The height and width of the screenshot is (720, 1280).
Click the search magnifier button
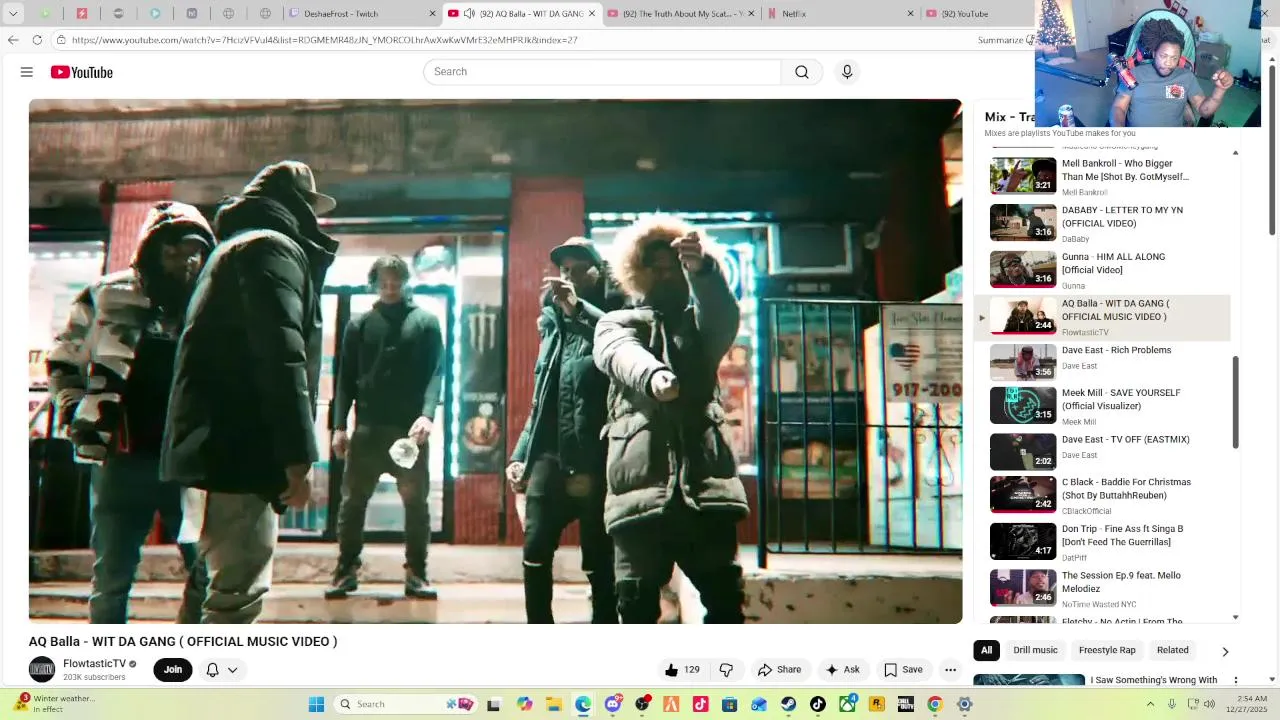pos(802,72)
